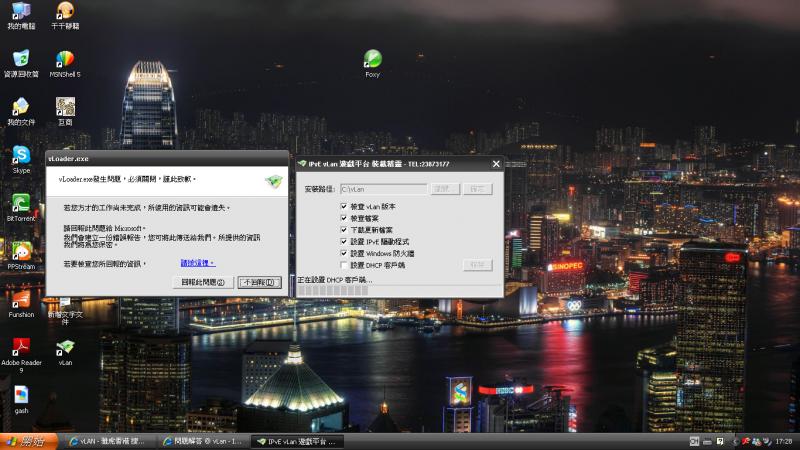Click the rightmost button on the install path row
The height and width of the screenshot is (450, 800).
[x=478, y=189]
